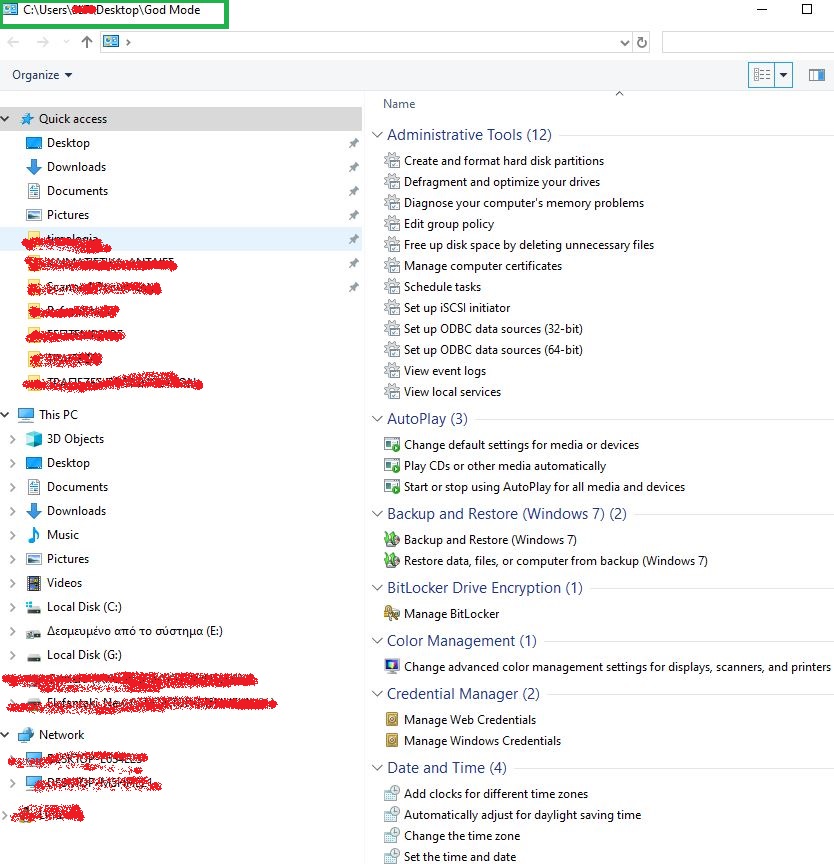This screenshot has width=834, height=864.
Task: Open Create and format hard disk partitions icon
Action: pyautogui.click(x=392, y=160)
